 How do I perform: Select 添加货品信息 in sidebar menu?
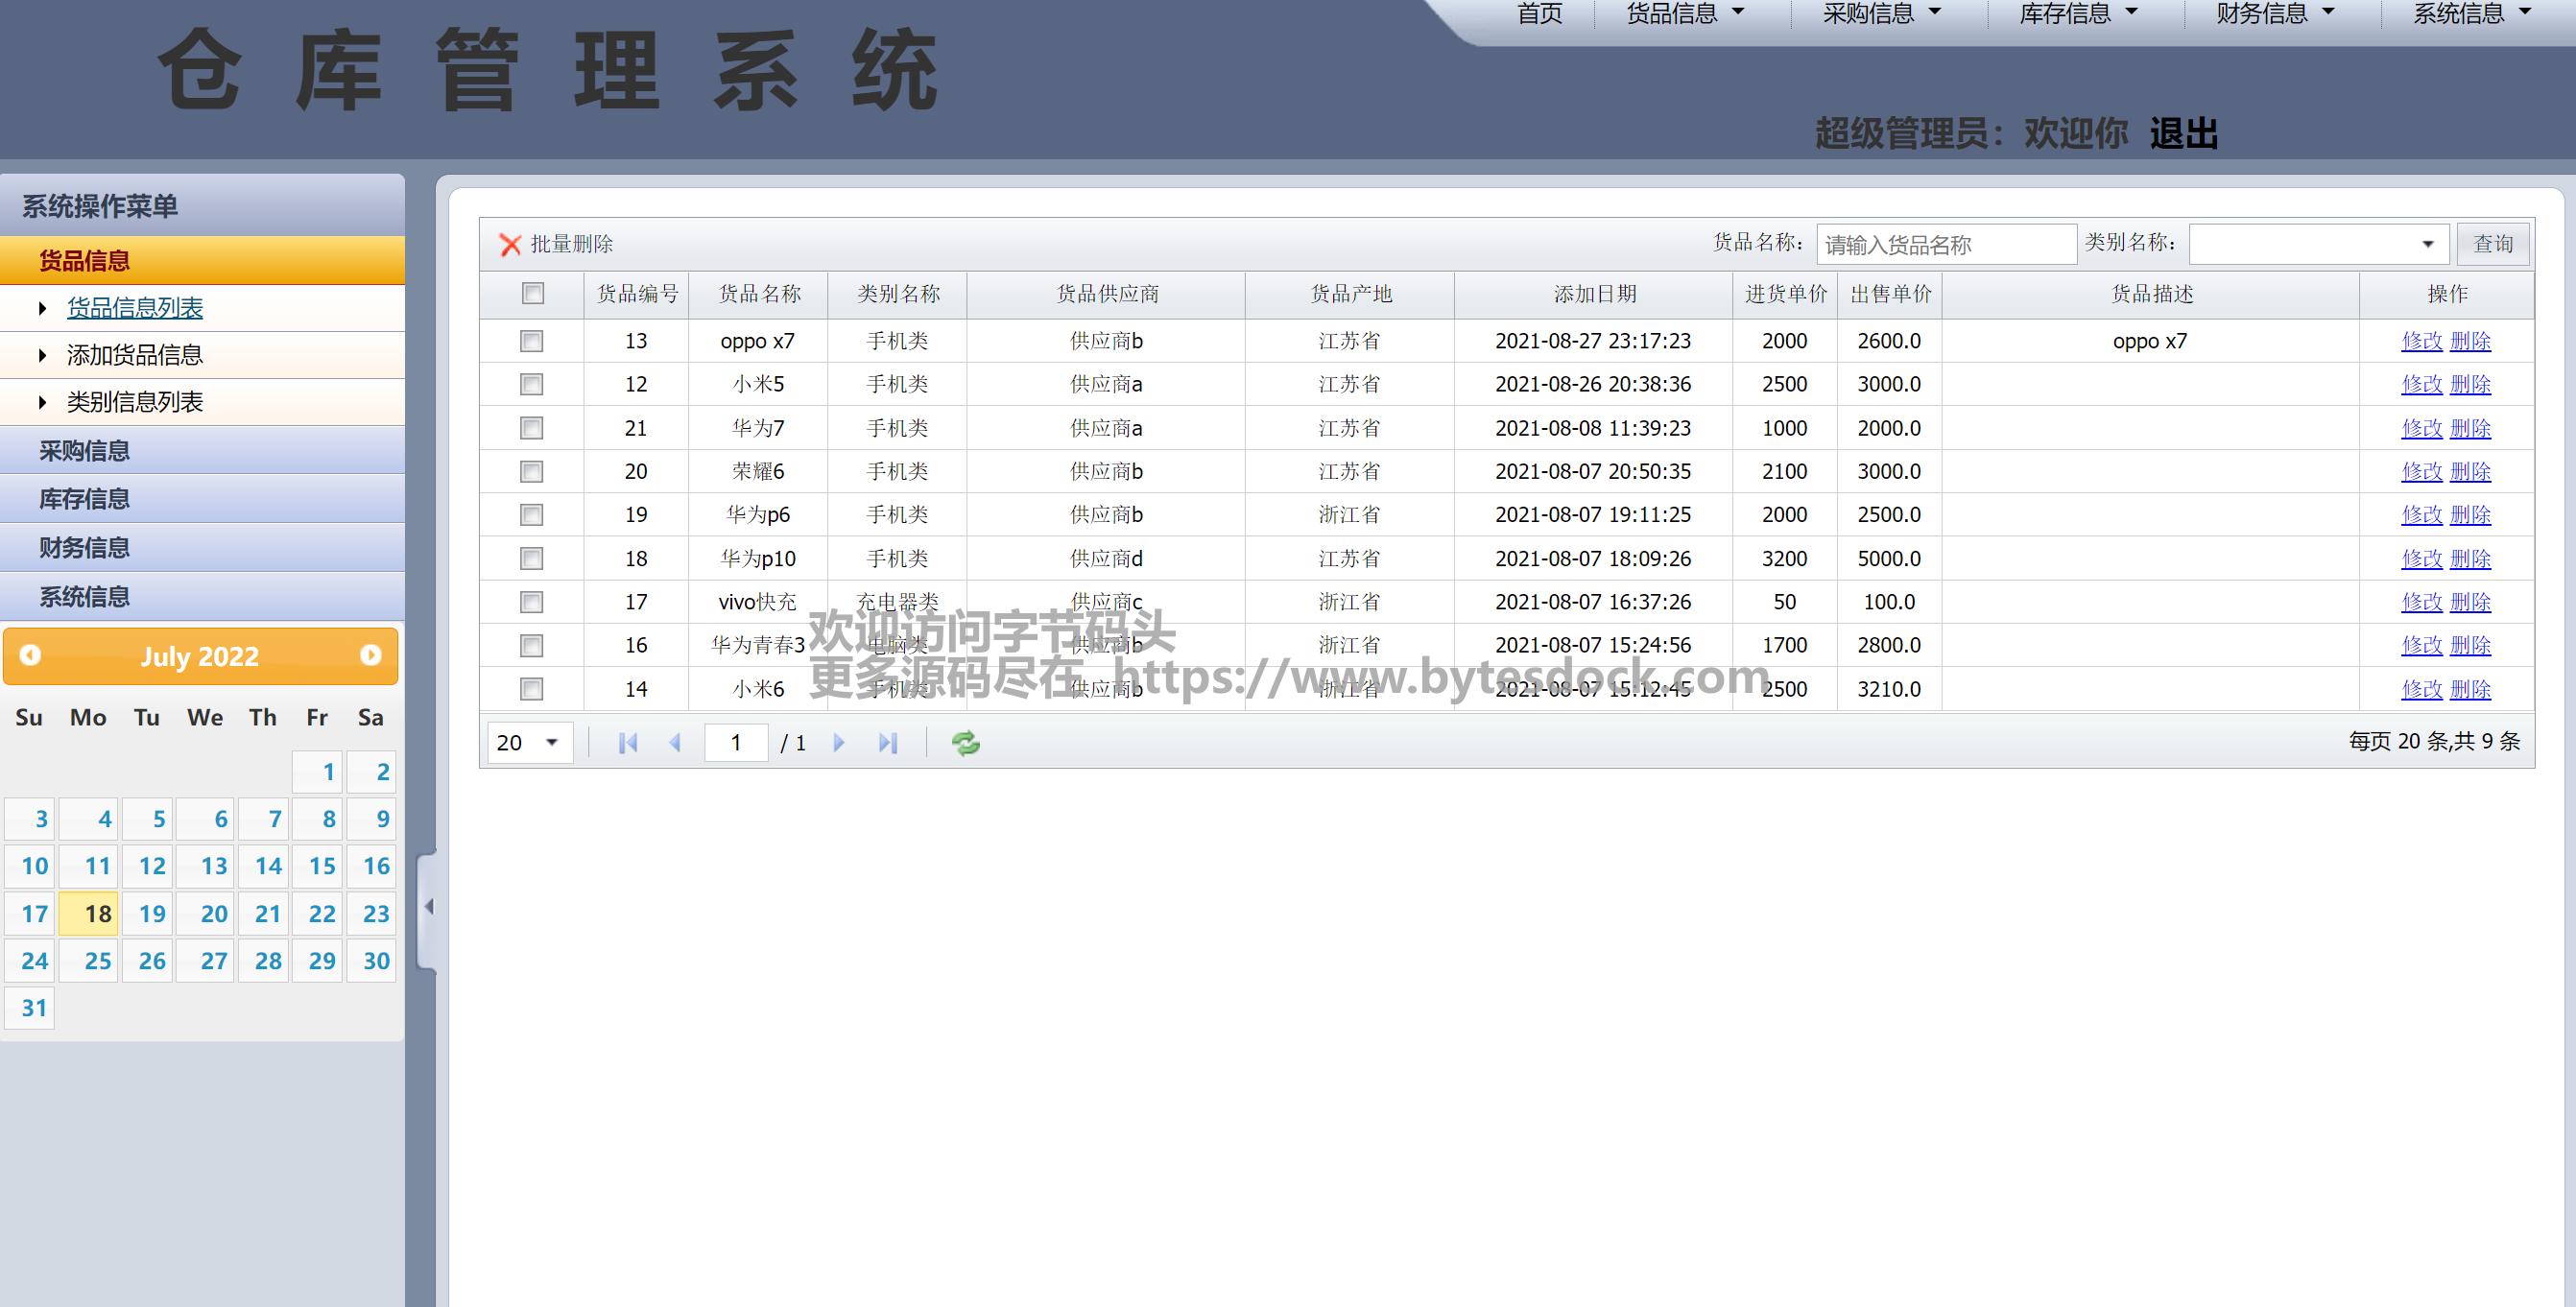click(x=134, y=355)
